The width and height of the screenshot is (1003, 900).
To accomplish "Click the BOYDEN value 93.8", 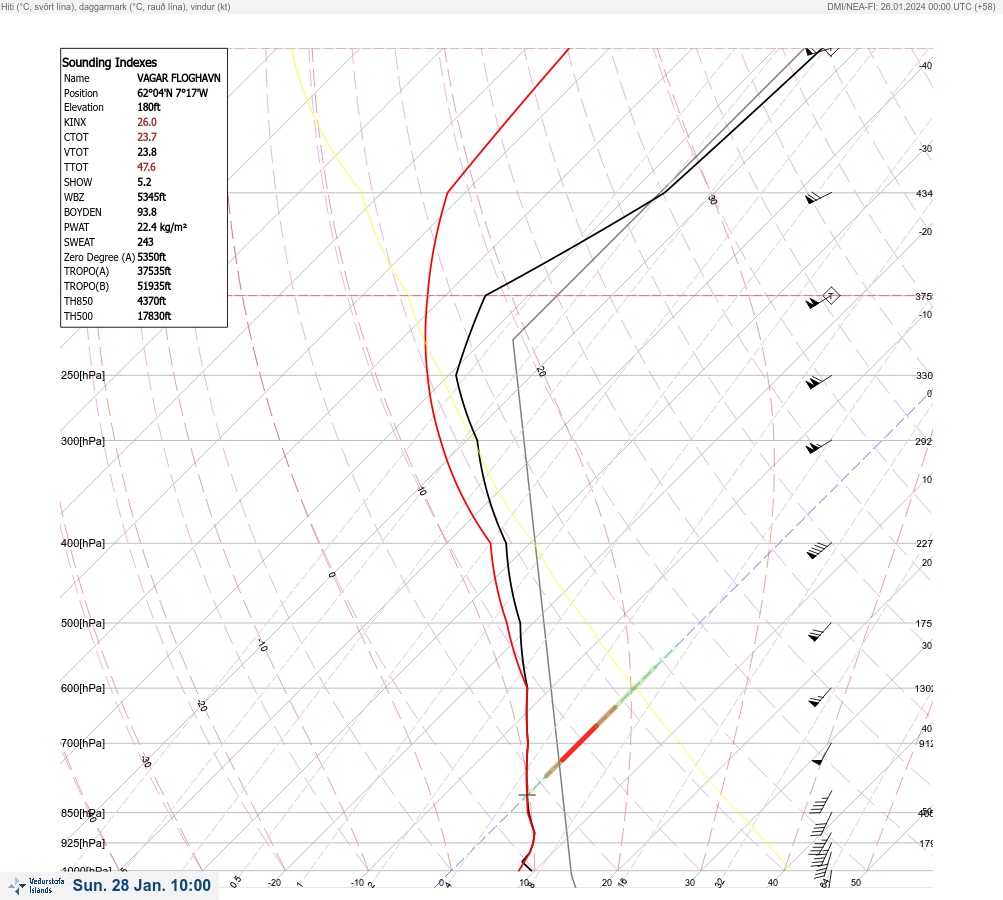I will (x=146, y=212).
